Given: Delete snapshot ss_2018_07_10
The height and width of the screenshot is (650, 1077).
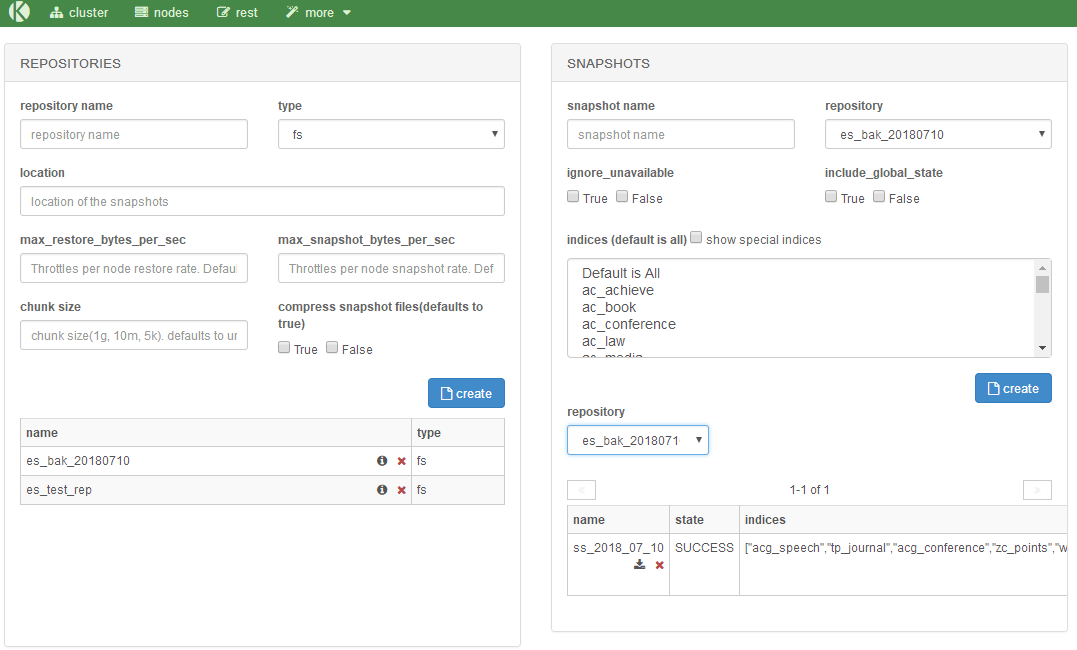Looking at the screenshot, I should [659, 565].
